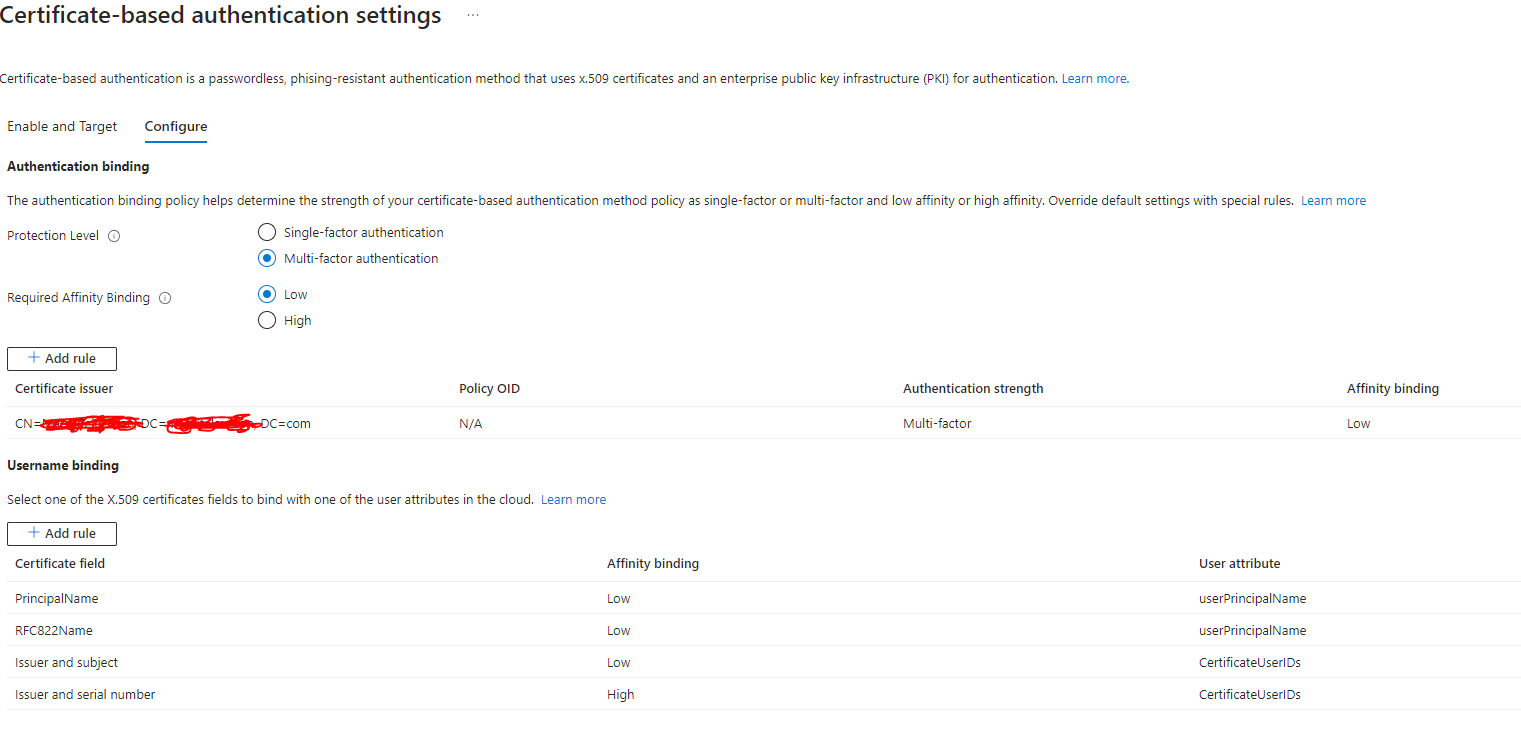Add rule under Authentication binding

pos(62,358)
